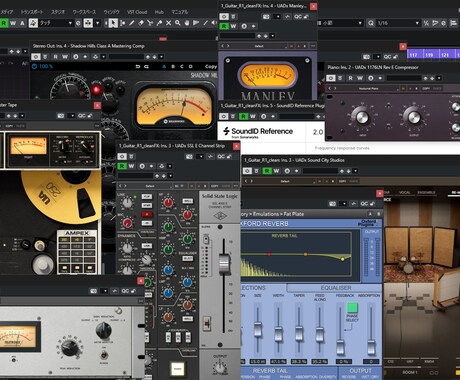Switch to Equaliser tab in Oxford Reverb
The height and width of the screenshot is (380, 460).
pos(336,288)
